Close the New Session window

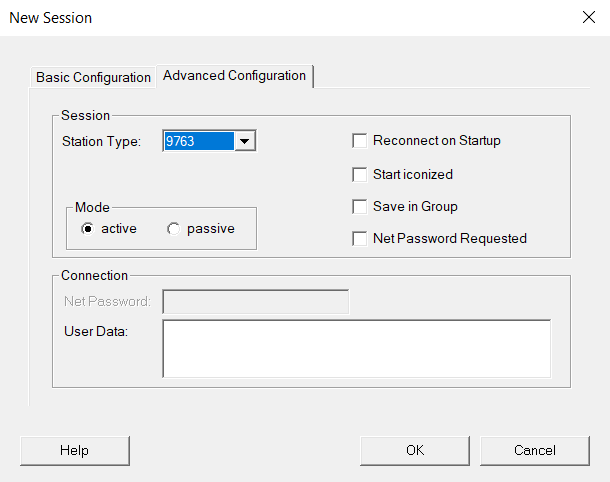click(589, 17)
